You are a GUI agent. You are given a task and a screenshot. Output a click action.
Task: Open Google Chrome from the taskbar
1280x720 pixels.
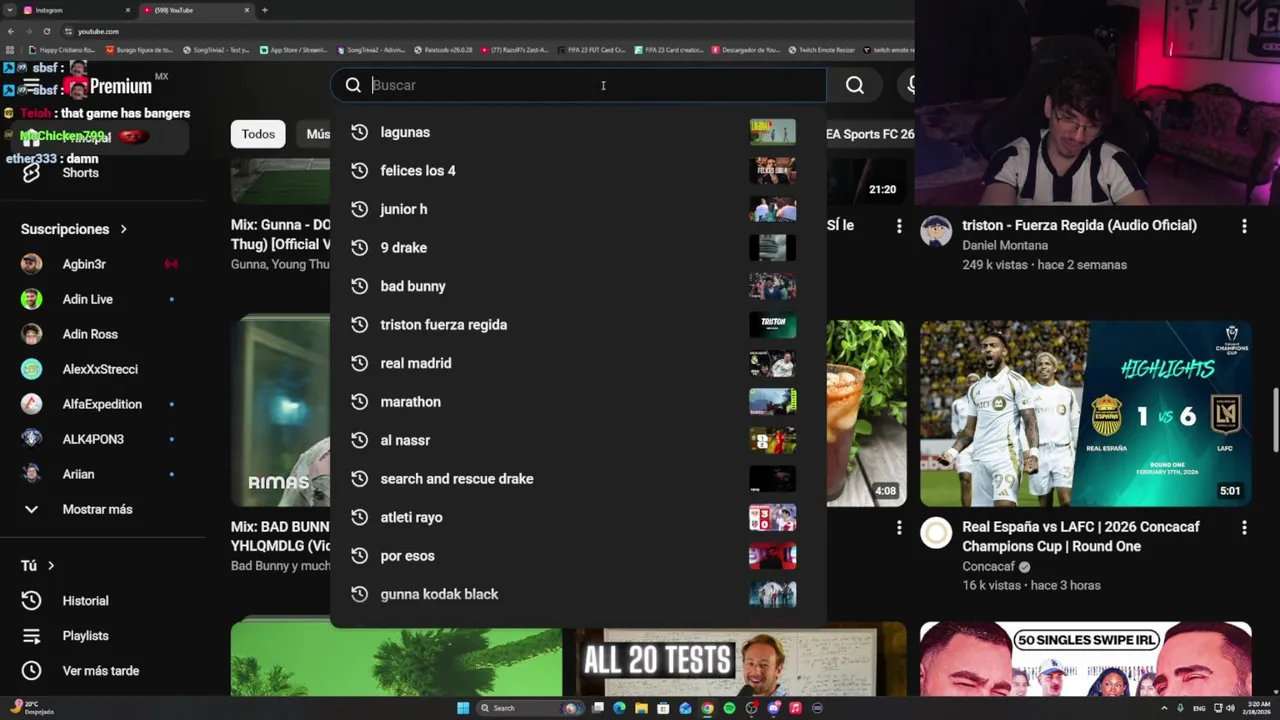coord(707,708)
